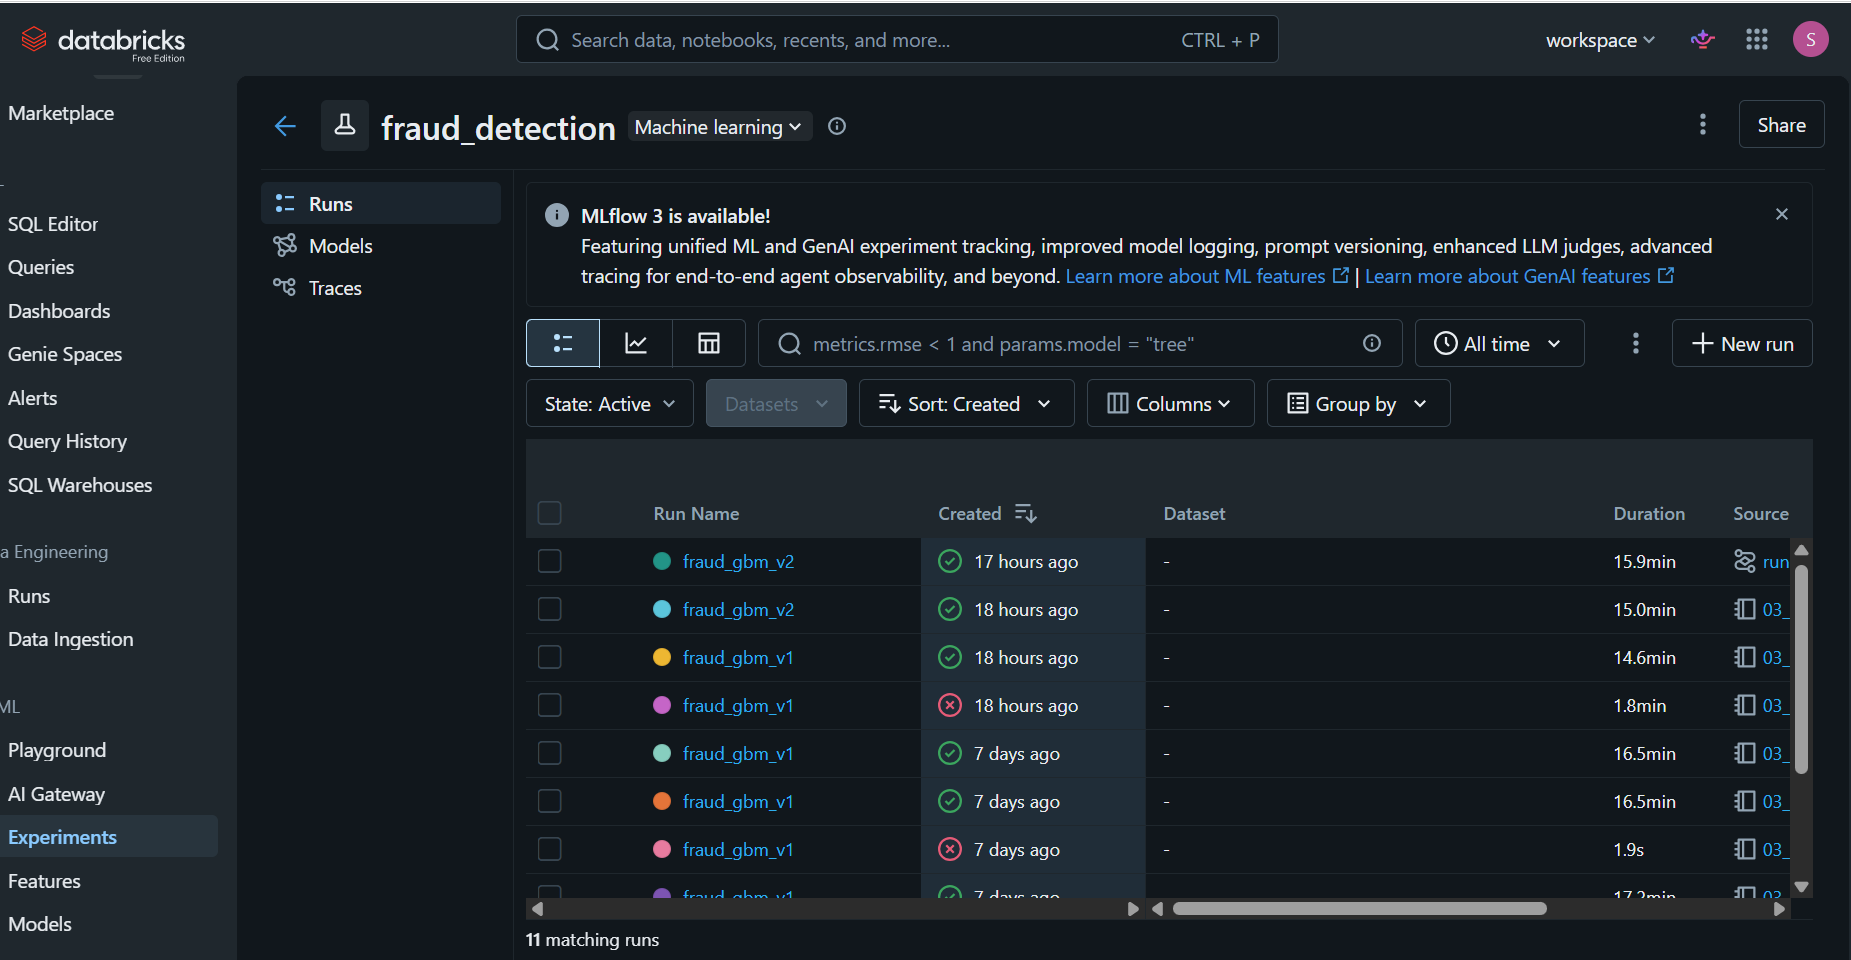Screen dimensions: 1851x960
Task: Select the Runs tab in experiment nav
Action: tap(381, 203)
